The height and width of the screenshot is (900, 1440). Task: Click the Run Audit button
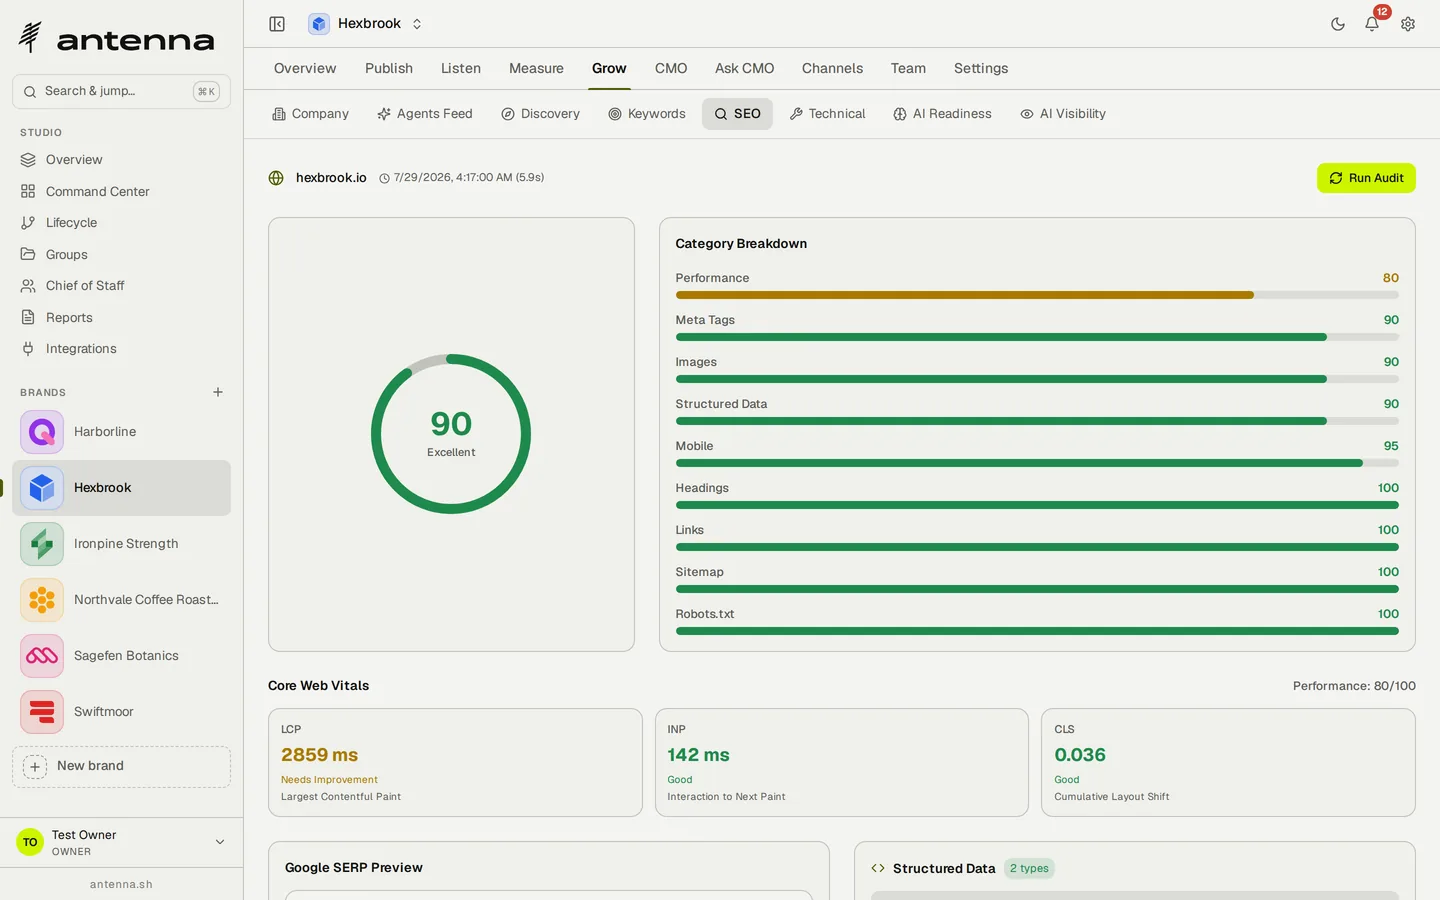click(1366, 178)
